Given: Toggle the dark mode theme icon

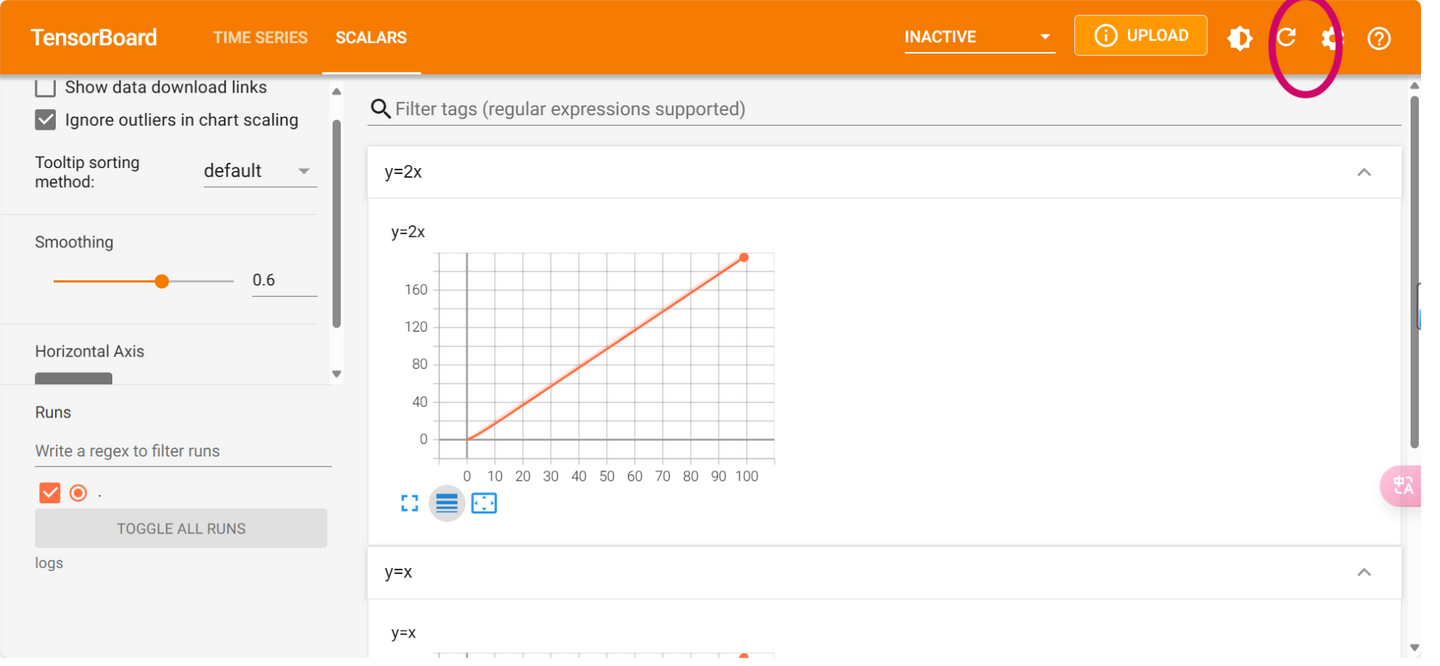Looking at the screenshot, I should pos(1240,39).
